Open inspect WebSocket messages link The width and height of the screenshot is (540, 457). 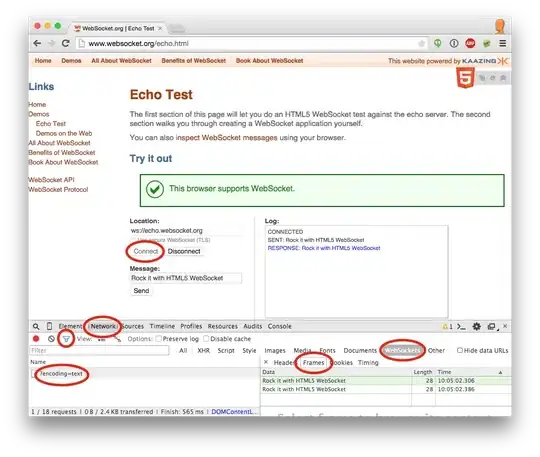point(226,138)
